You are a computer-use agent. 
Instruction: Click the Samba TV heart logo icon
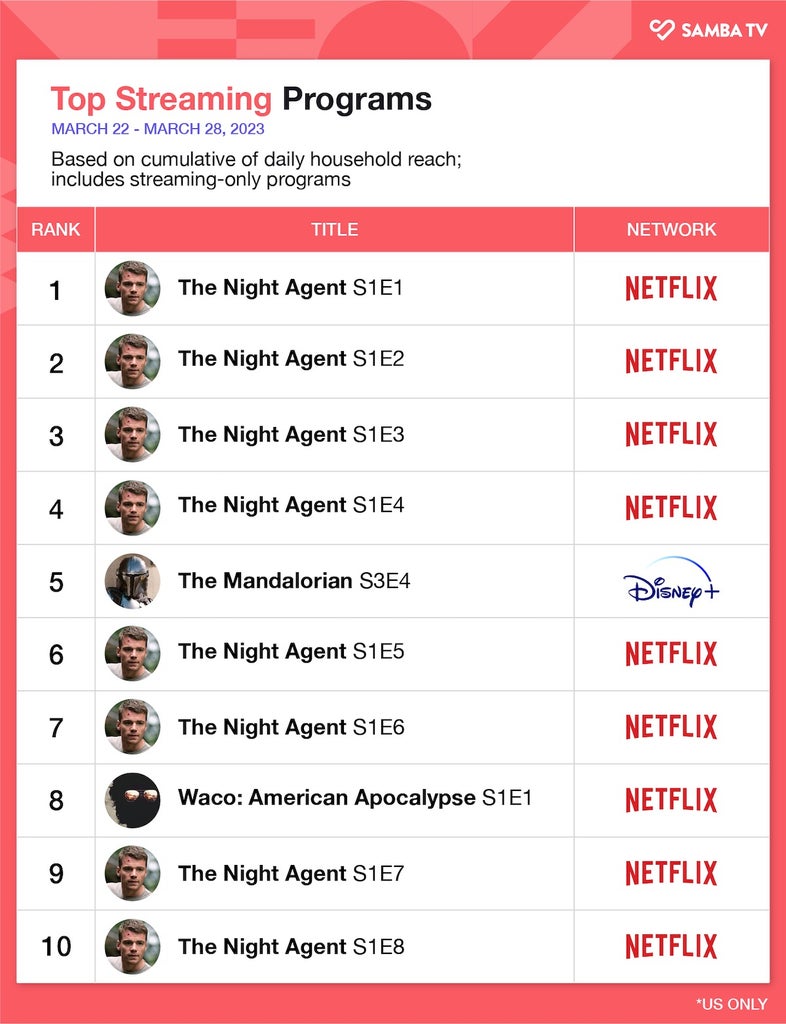tap(661, 29)
